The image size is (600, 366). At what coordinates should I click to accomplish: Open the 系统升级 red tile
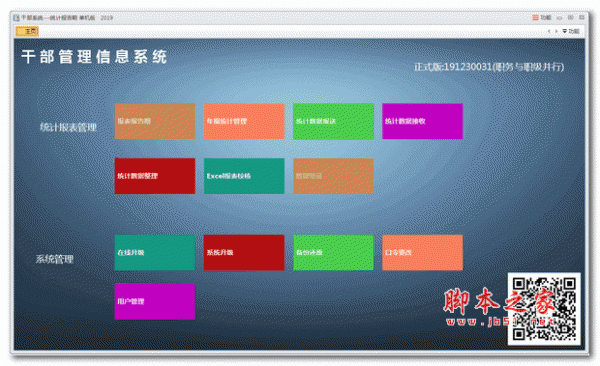tap(244, 252)
